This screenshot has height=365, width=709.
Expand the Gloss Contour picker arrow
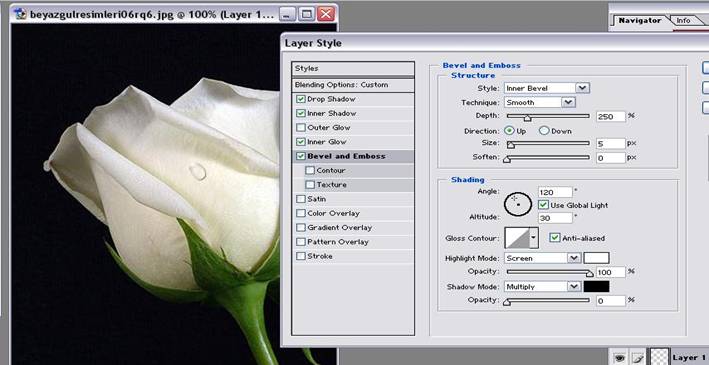[x=534, y=238]
